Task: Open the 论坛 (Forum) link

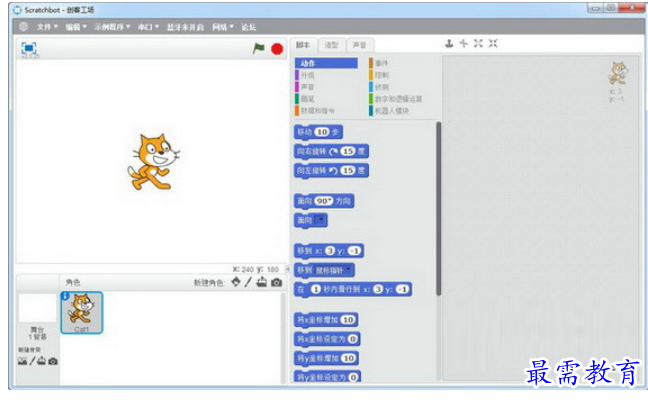Action: (248, 27)
